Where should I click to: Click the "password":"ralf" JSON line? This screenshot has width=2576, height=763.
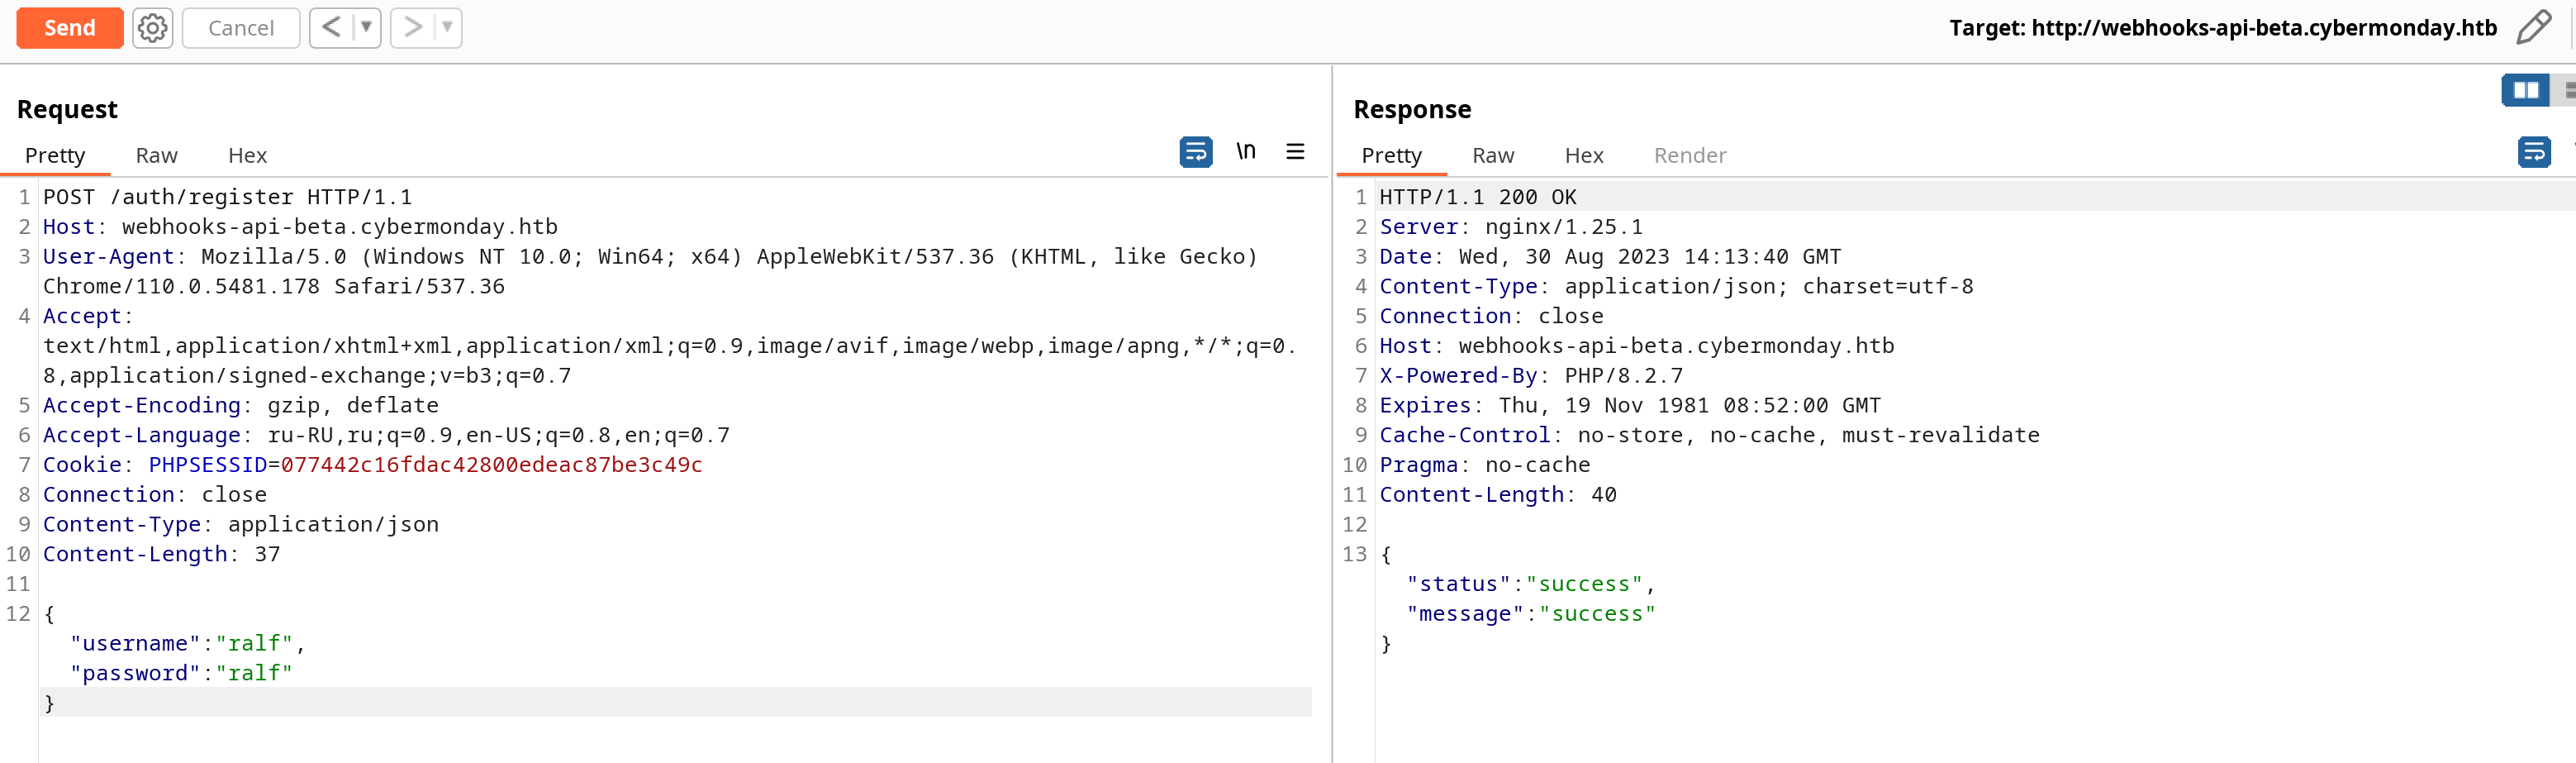click(x=181, y=673)
